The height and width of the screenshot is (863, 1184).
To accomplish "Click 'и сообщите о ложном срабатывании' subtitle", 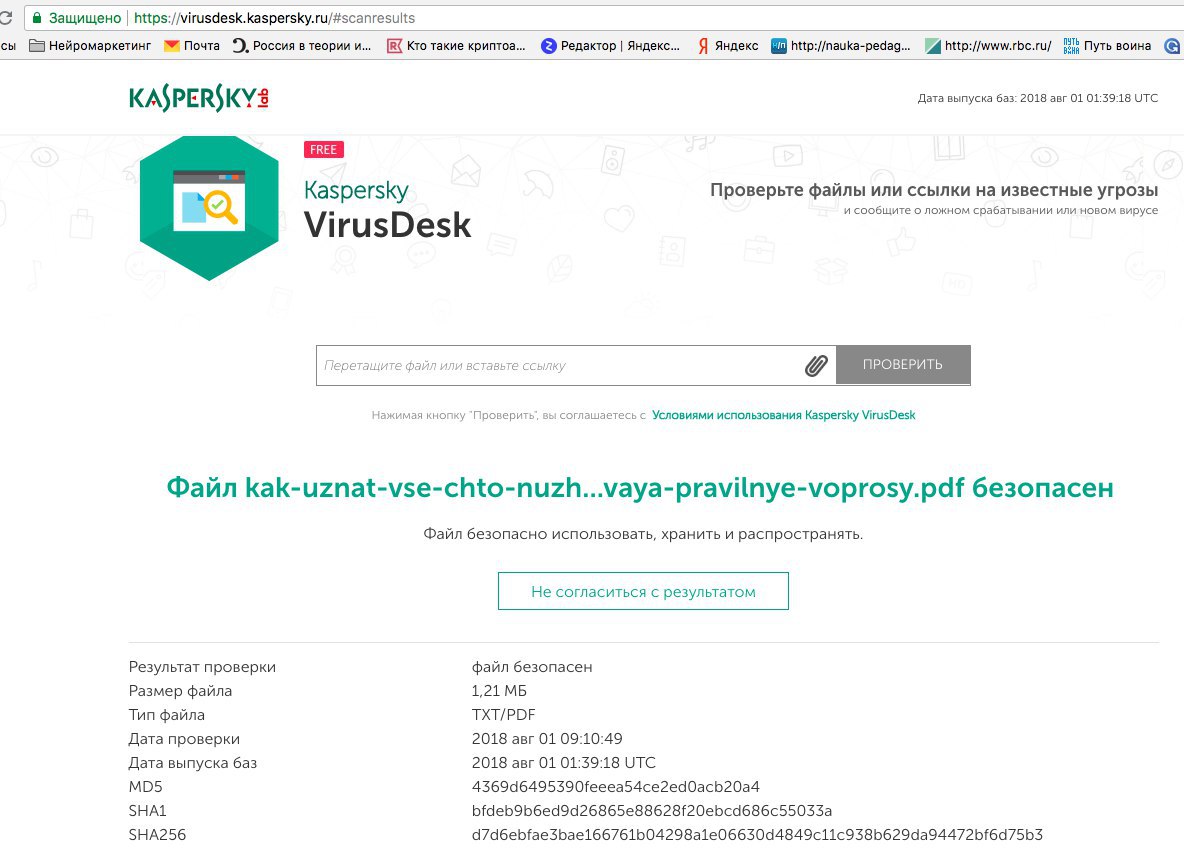I will (1001, 211).
